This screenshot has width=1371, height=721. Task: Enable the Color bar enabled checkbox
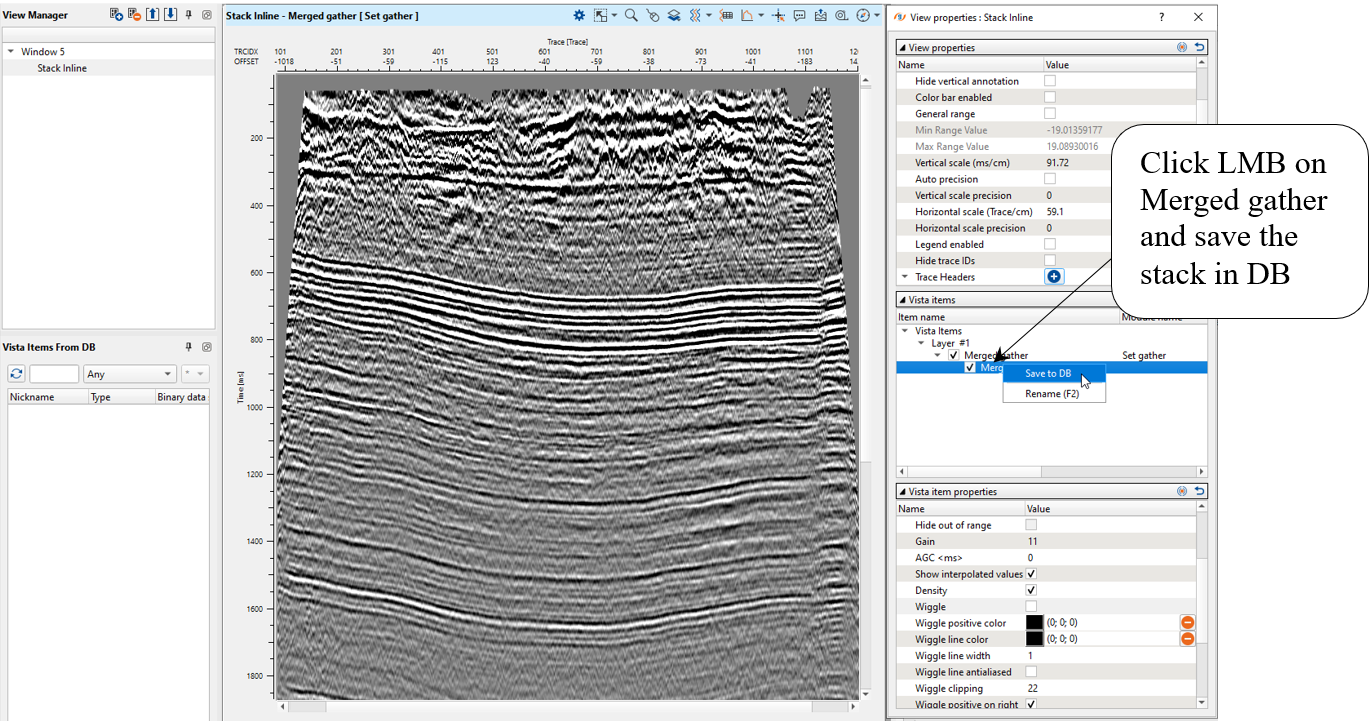point(1050,98)
